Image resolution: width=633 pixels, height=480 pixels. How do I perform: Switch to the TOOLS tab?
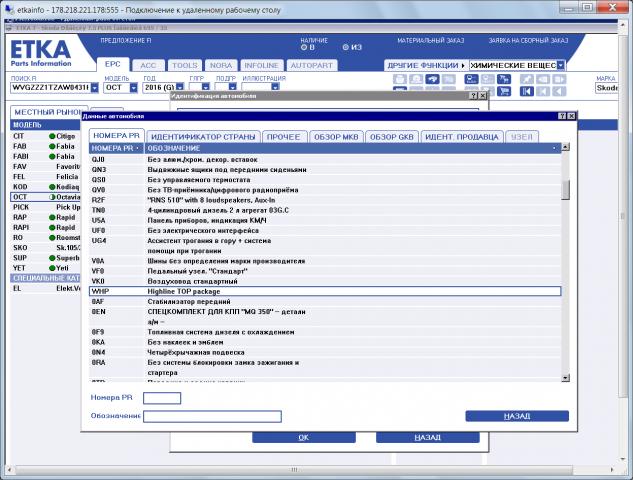click(185, 65)
